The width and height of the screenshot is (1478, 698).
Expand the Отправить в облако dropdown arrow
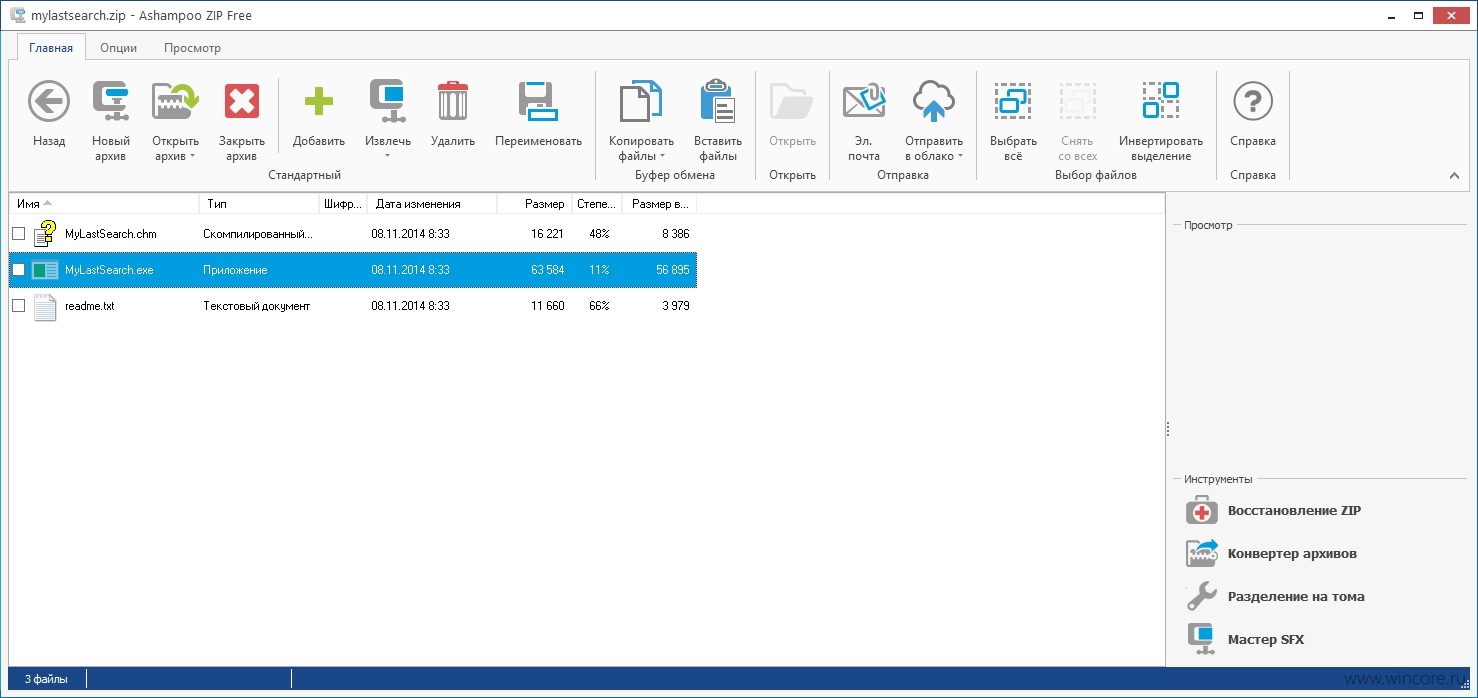pos(960,156)
